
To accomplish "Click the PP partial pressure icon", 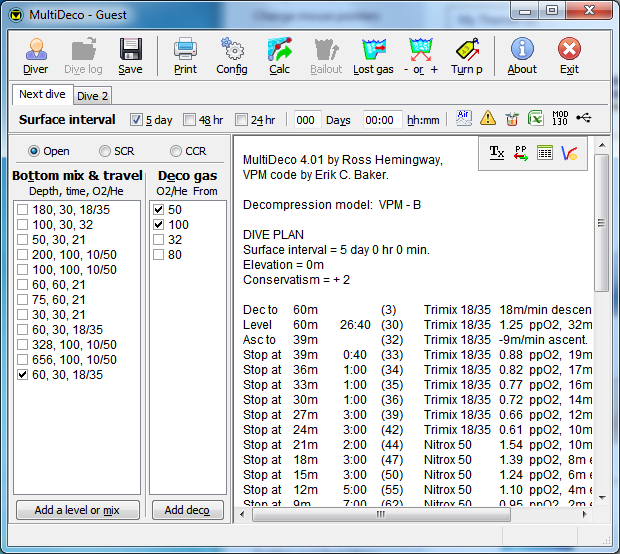I will pos(521,153).
